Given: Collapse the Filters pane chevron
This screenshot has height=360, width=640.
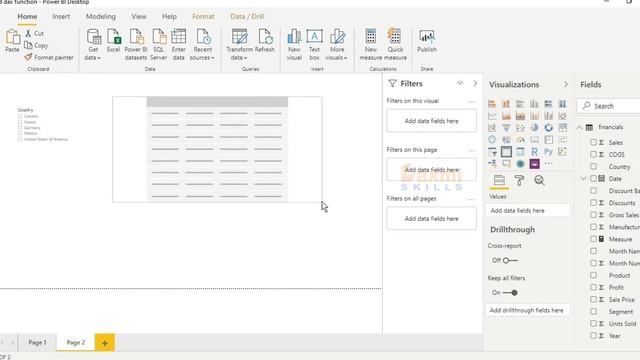Looking at the screenshot, I should click(475, 83).
